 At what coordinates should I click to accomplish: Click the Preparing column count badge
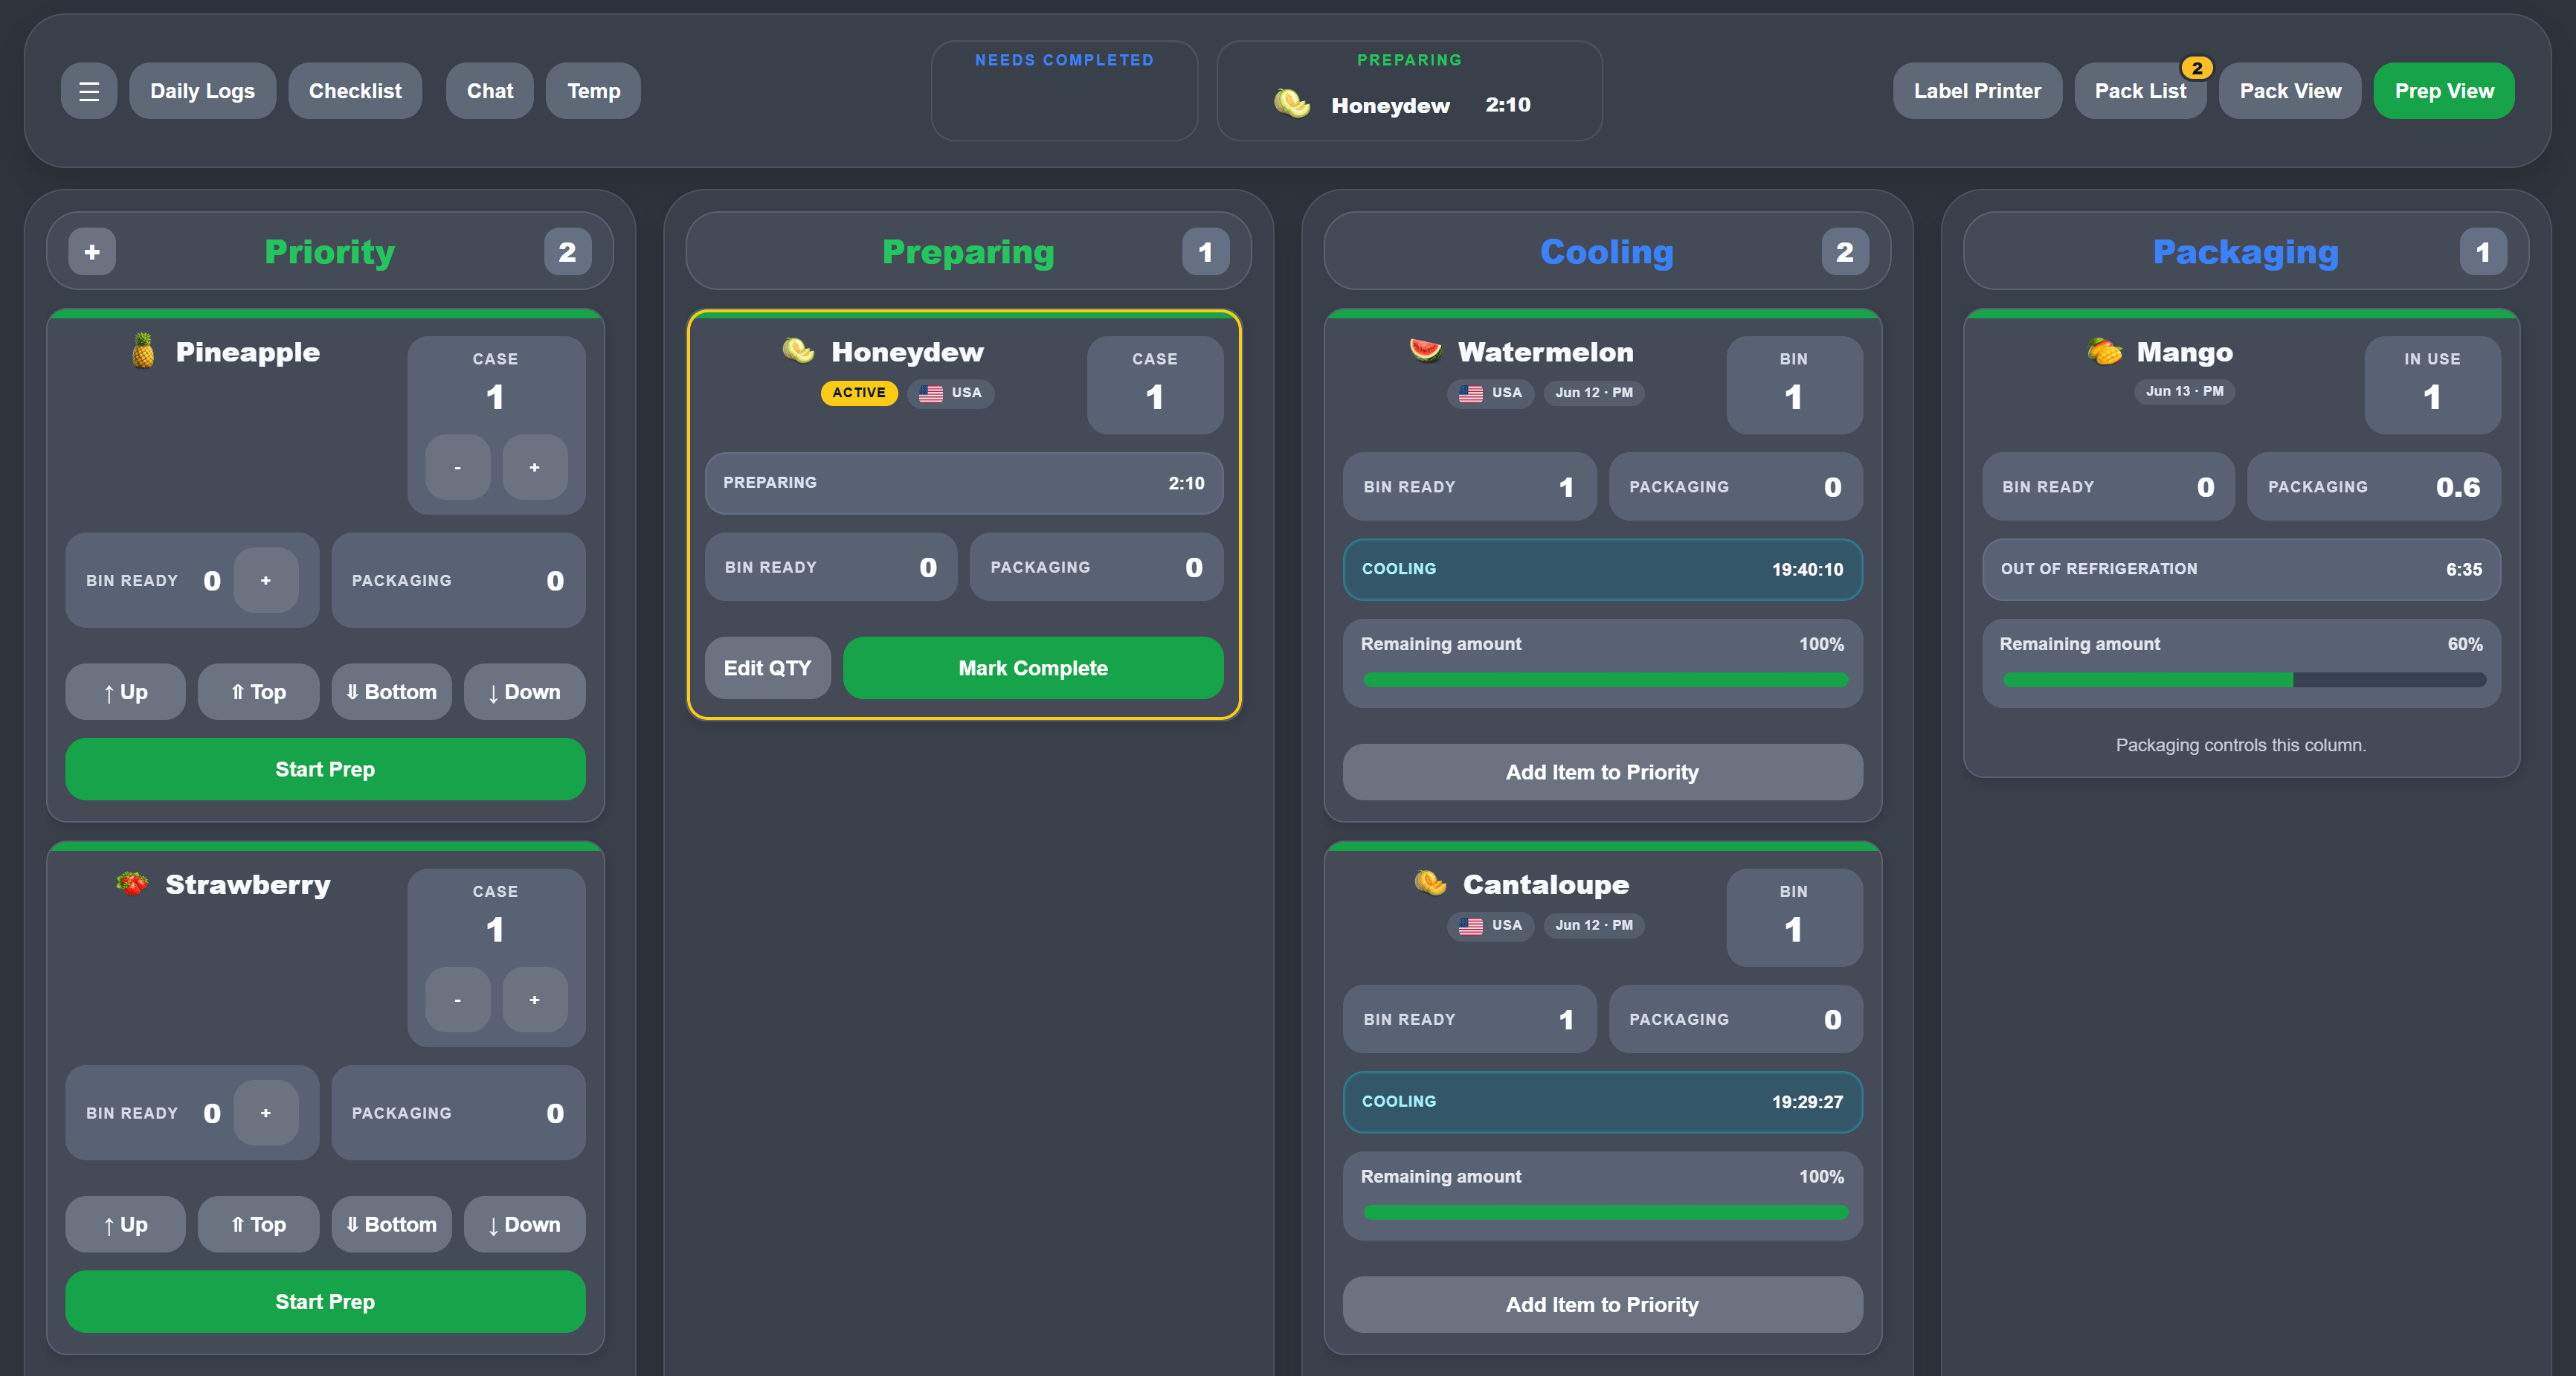[x=1206, y=252]
